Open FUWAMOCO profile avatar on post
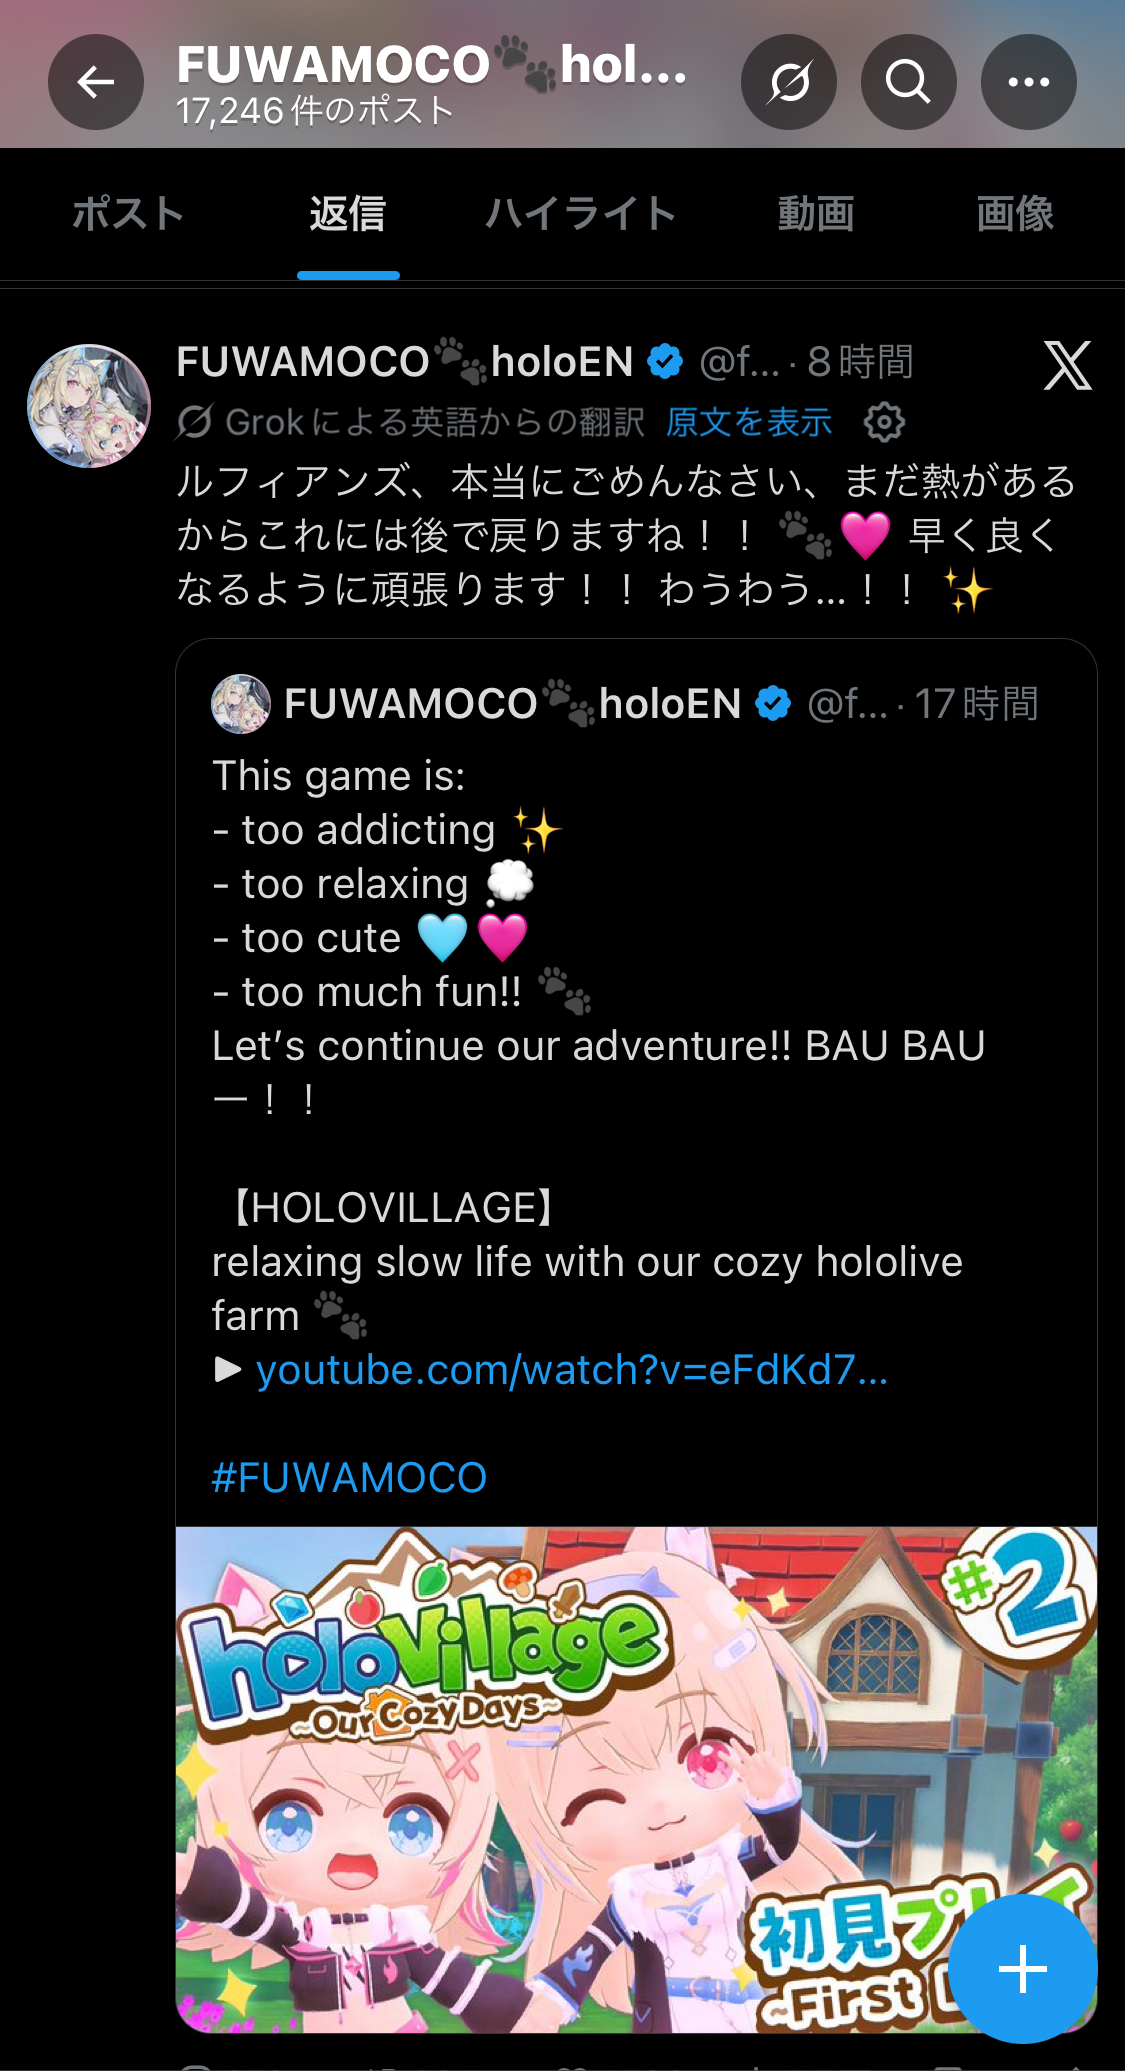 [x=89, y=406]
